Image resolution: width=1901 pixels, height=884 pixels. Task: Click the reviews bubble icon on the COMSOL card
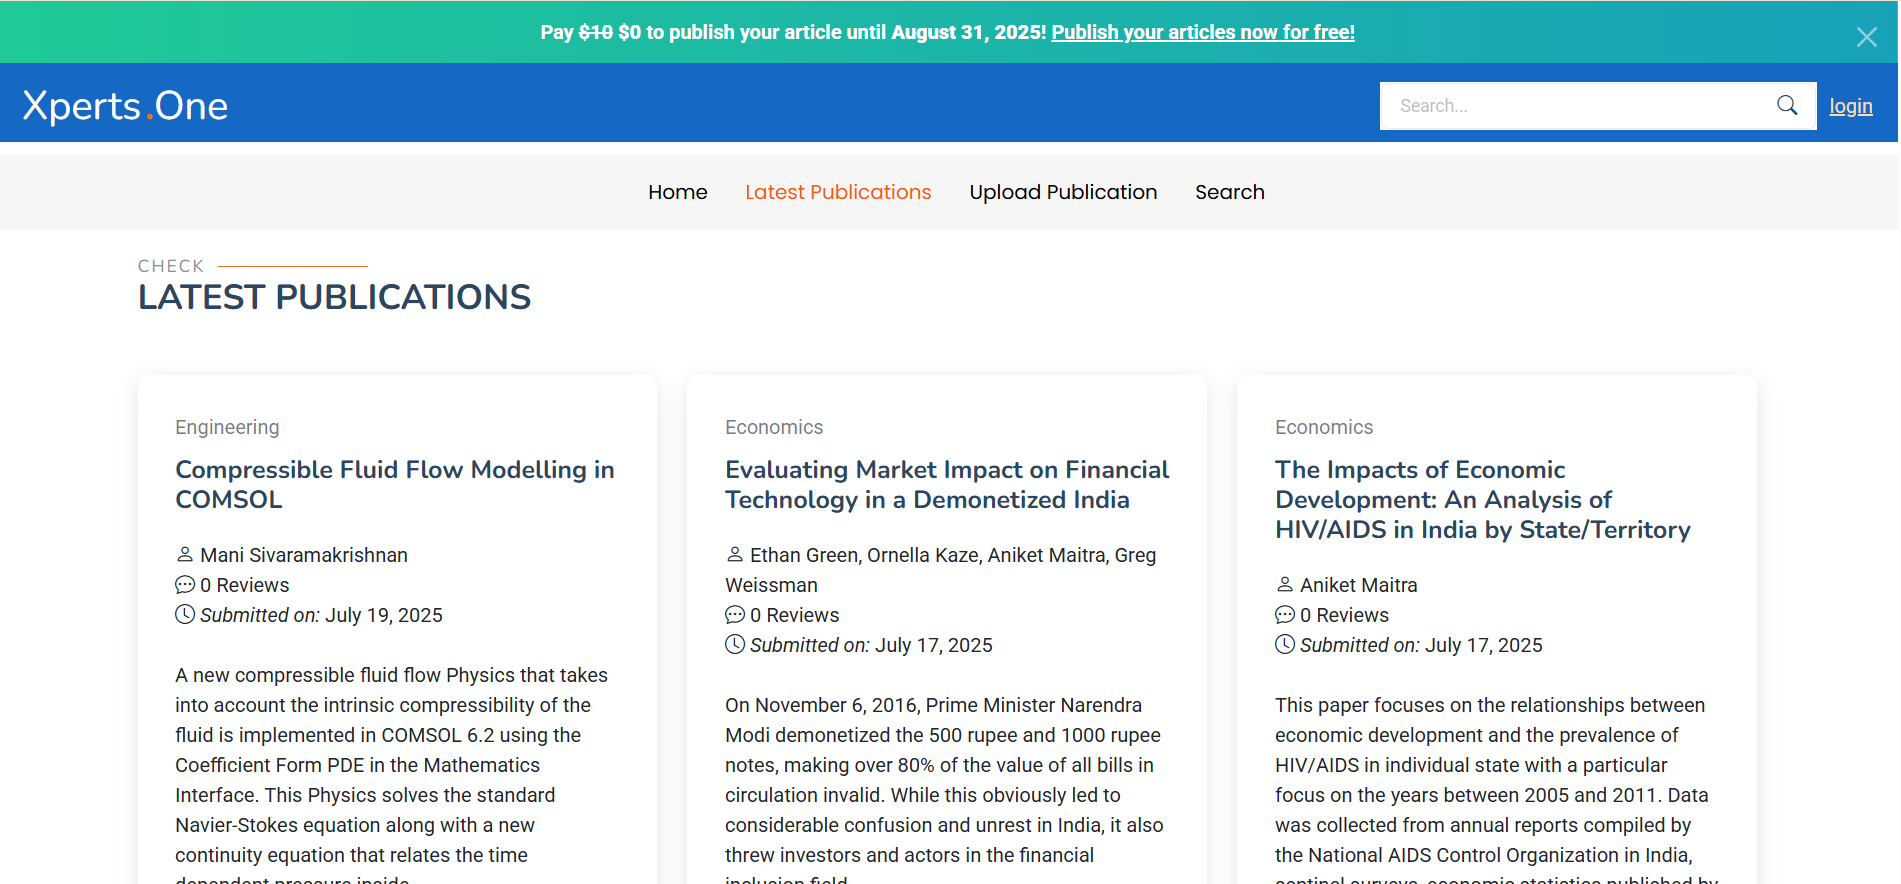pyautogui.click(x=185, y=585)
